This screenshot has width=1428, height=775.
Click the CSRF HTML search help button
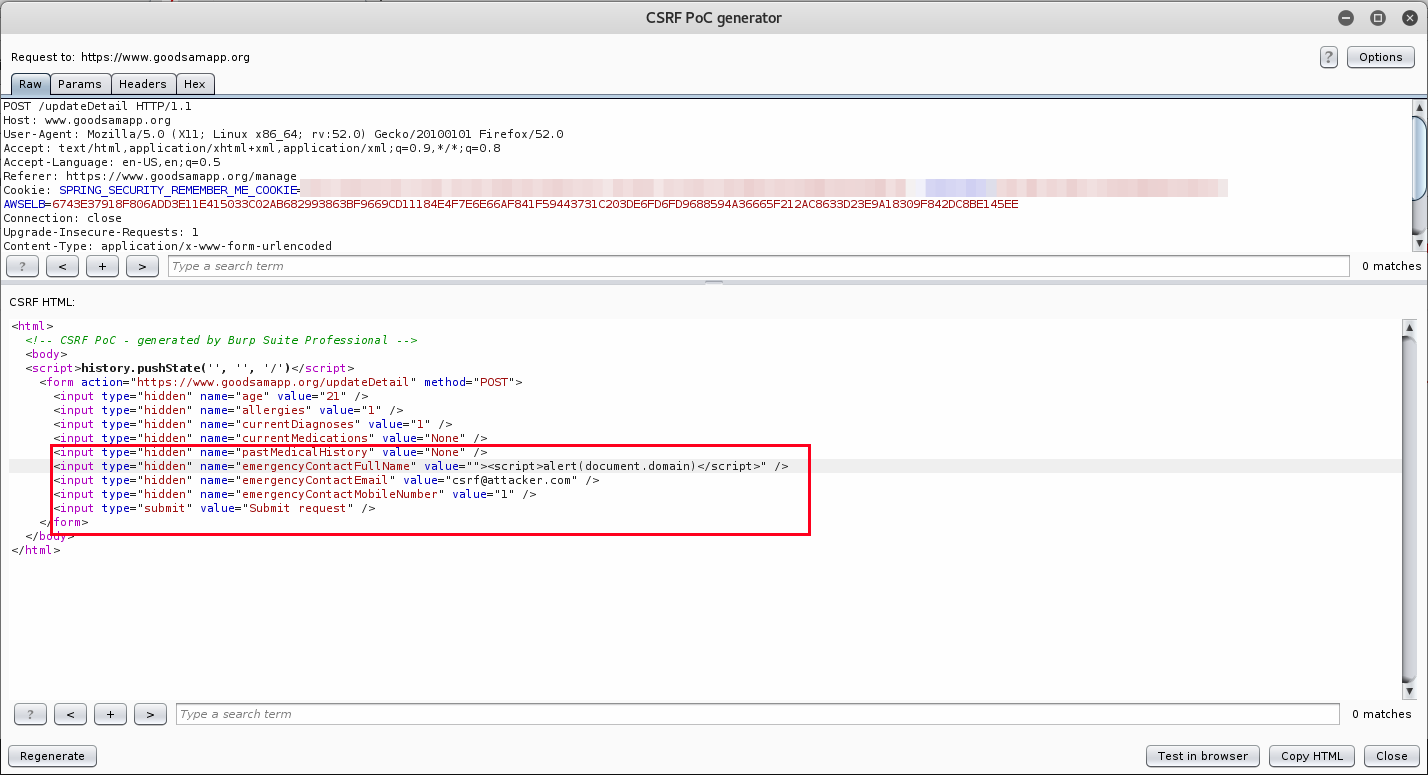tap(30, 714)
